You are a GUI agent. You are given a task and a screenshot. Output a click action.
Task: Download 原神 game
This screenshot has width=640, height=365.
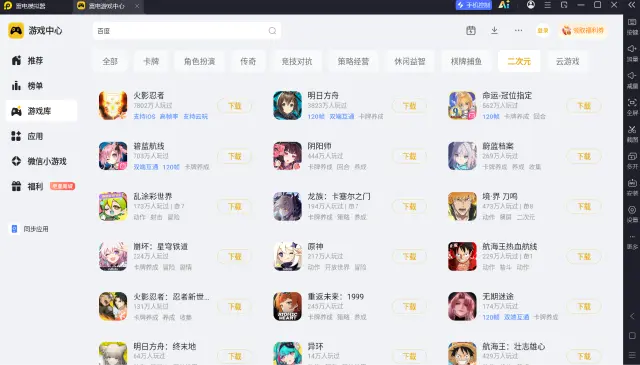click(409, 257)
